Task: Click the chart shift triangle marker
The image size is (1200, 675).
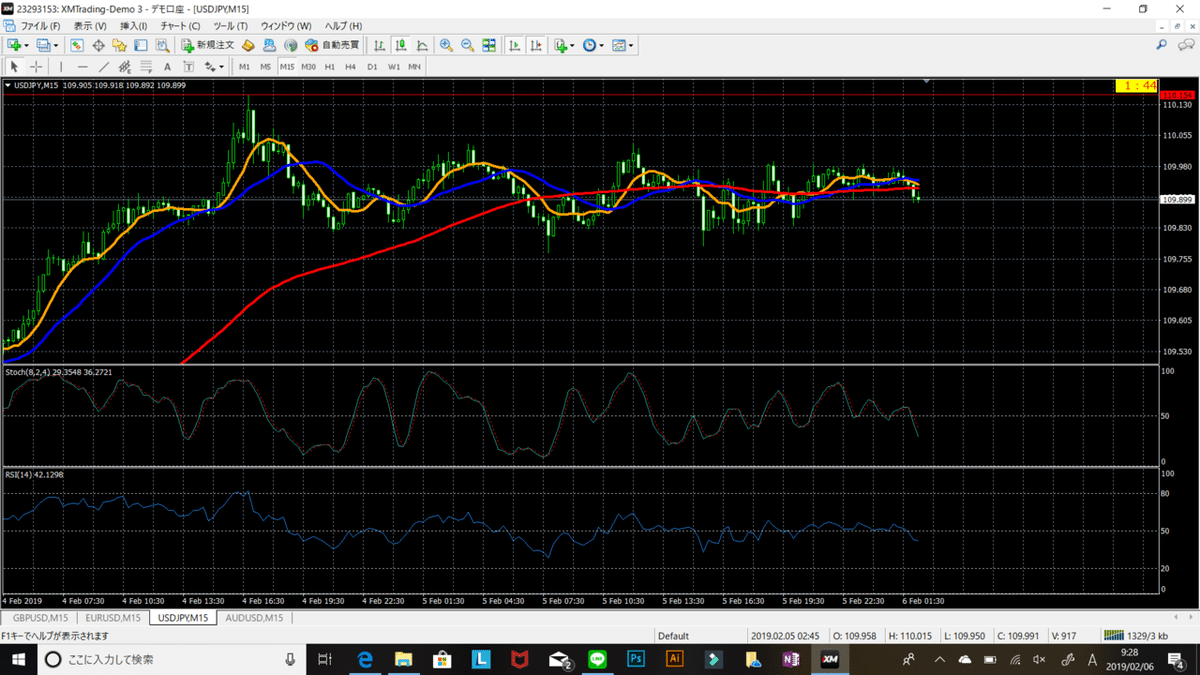Action: (927, 81)
